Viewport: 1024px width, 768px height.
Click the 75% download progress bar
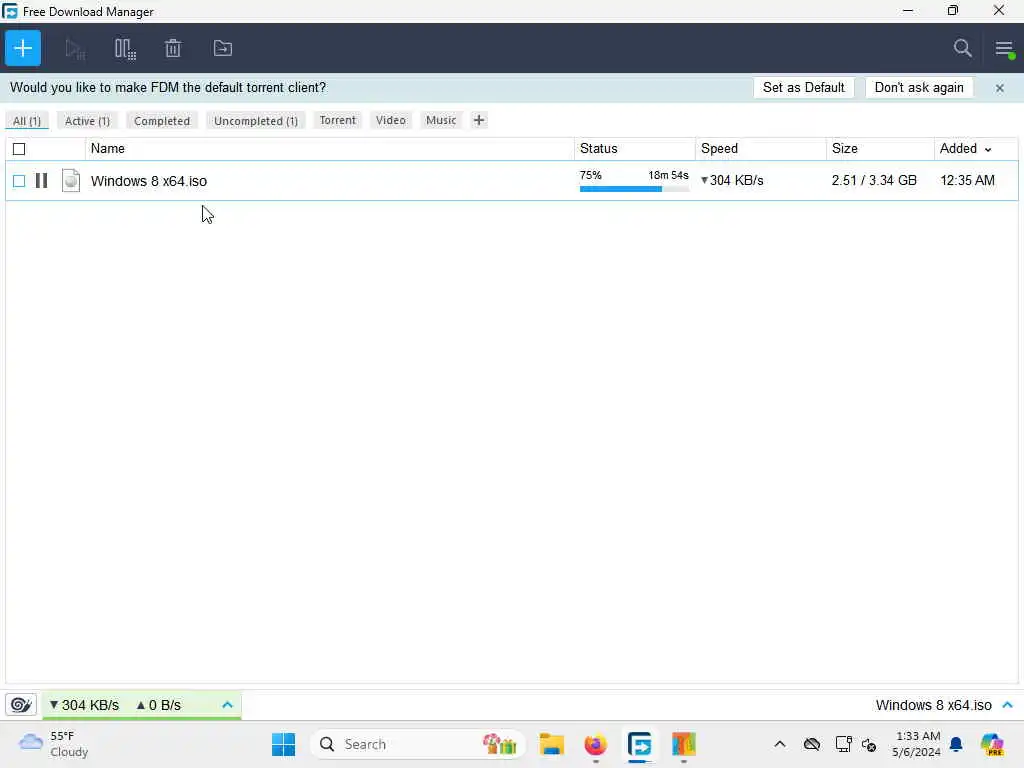click(634, 189)
